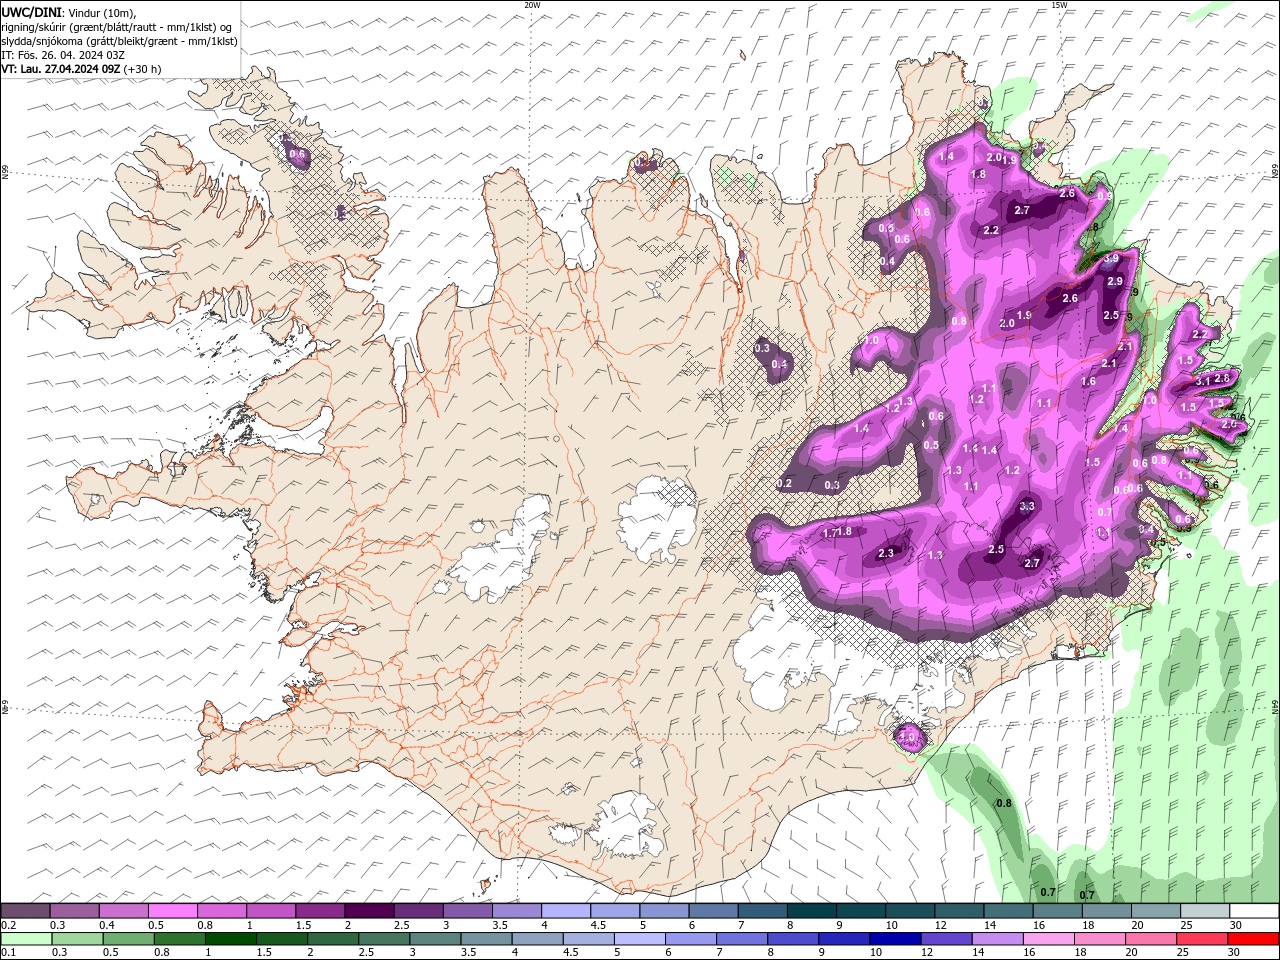This screenshot has height=960, width=1280.
Task: Select the light pink swatch between 16 and 18, lower legend
Action: tap(1049, 939)
